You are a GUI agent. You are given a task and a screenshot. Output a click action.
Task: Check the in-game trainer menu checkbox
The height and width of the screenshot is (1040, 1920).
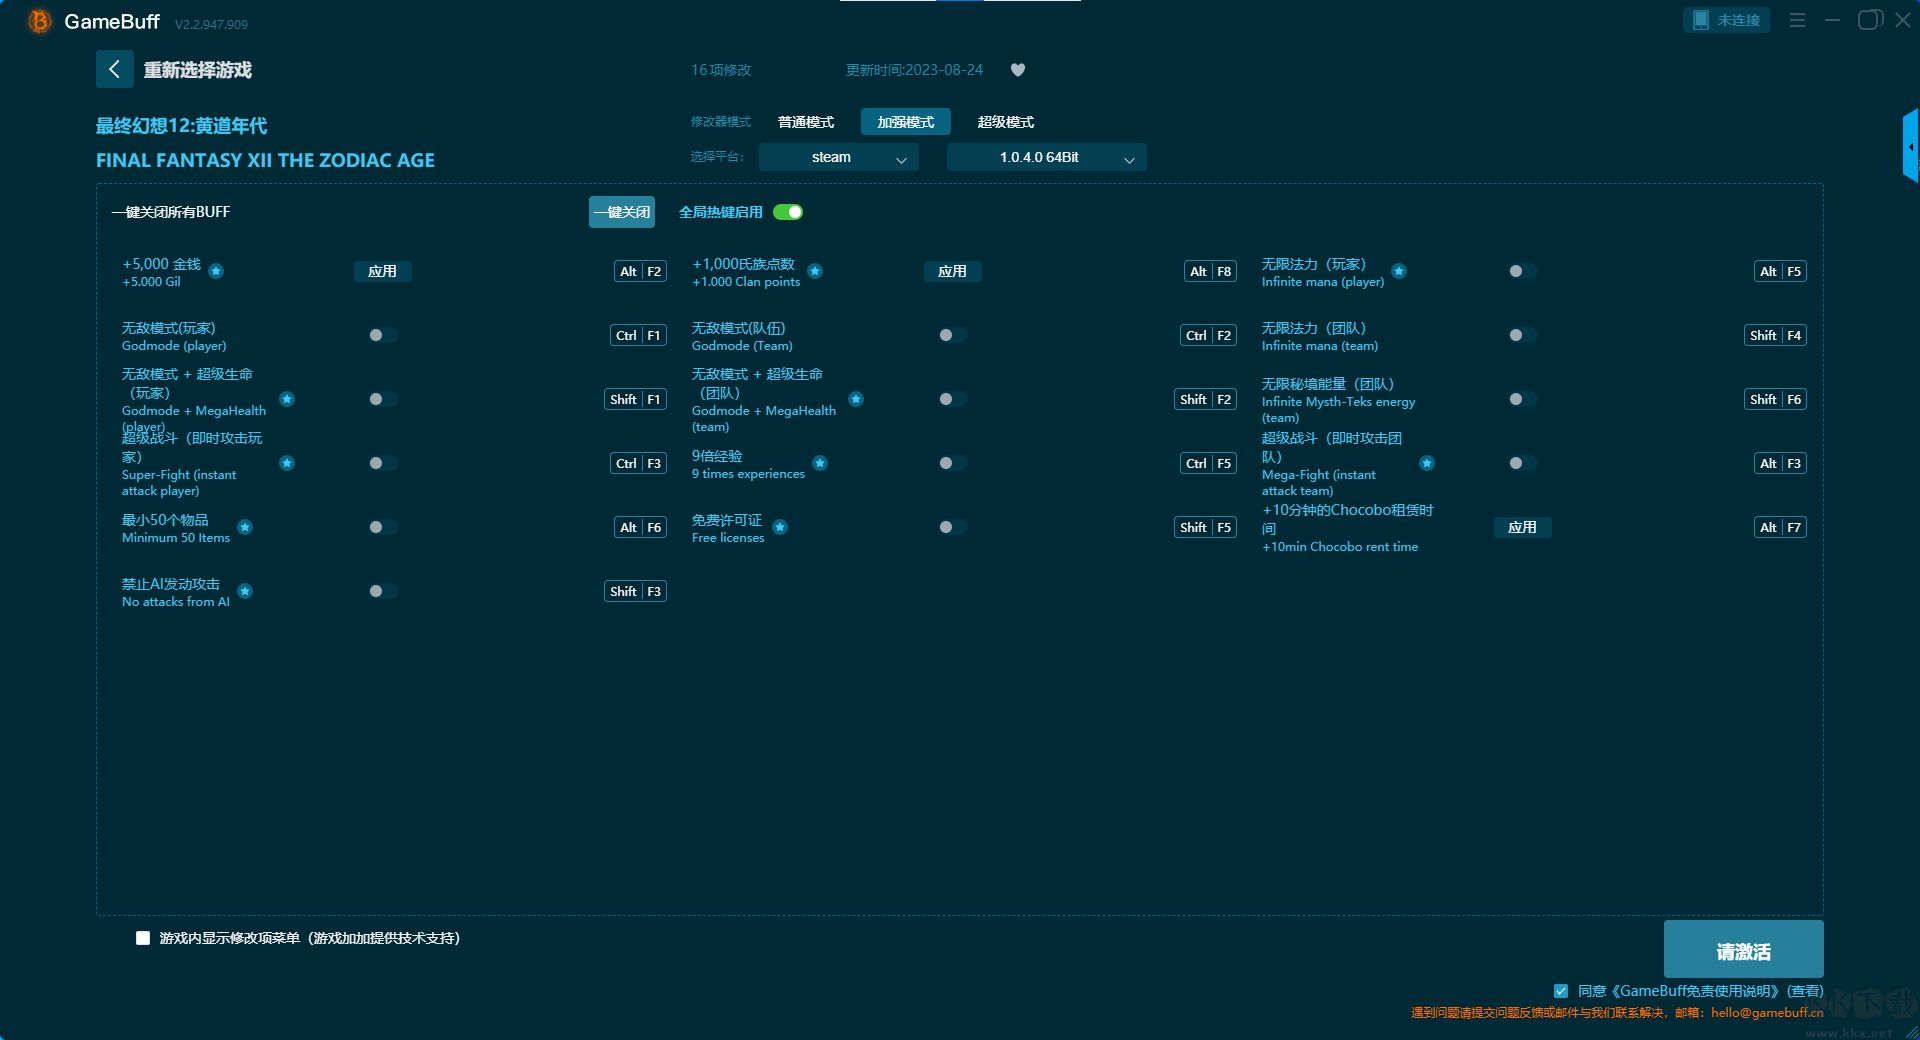pyautogui.click(x=143, y=938)
